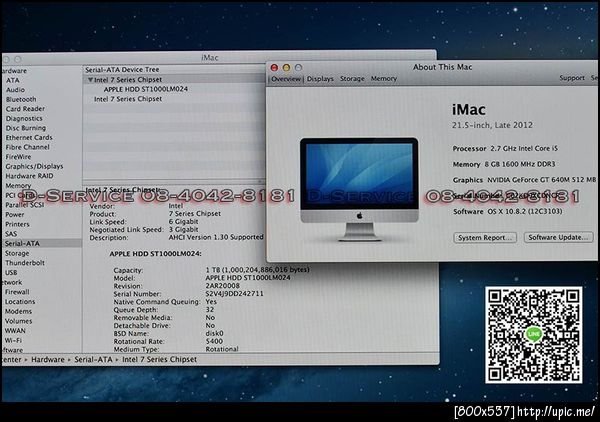Click Hardware in the bottom path bar
The image size is (600, 422).
pos(48,360)
